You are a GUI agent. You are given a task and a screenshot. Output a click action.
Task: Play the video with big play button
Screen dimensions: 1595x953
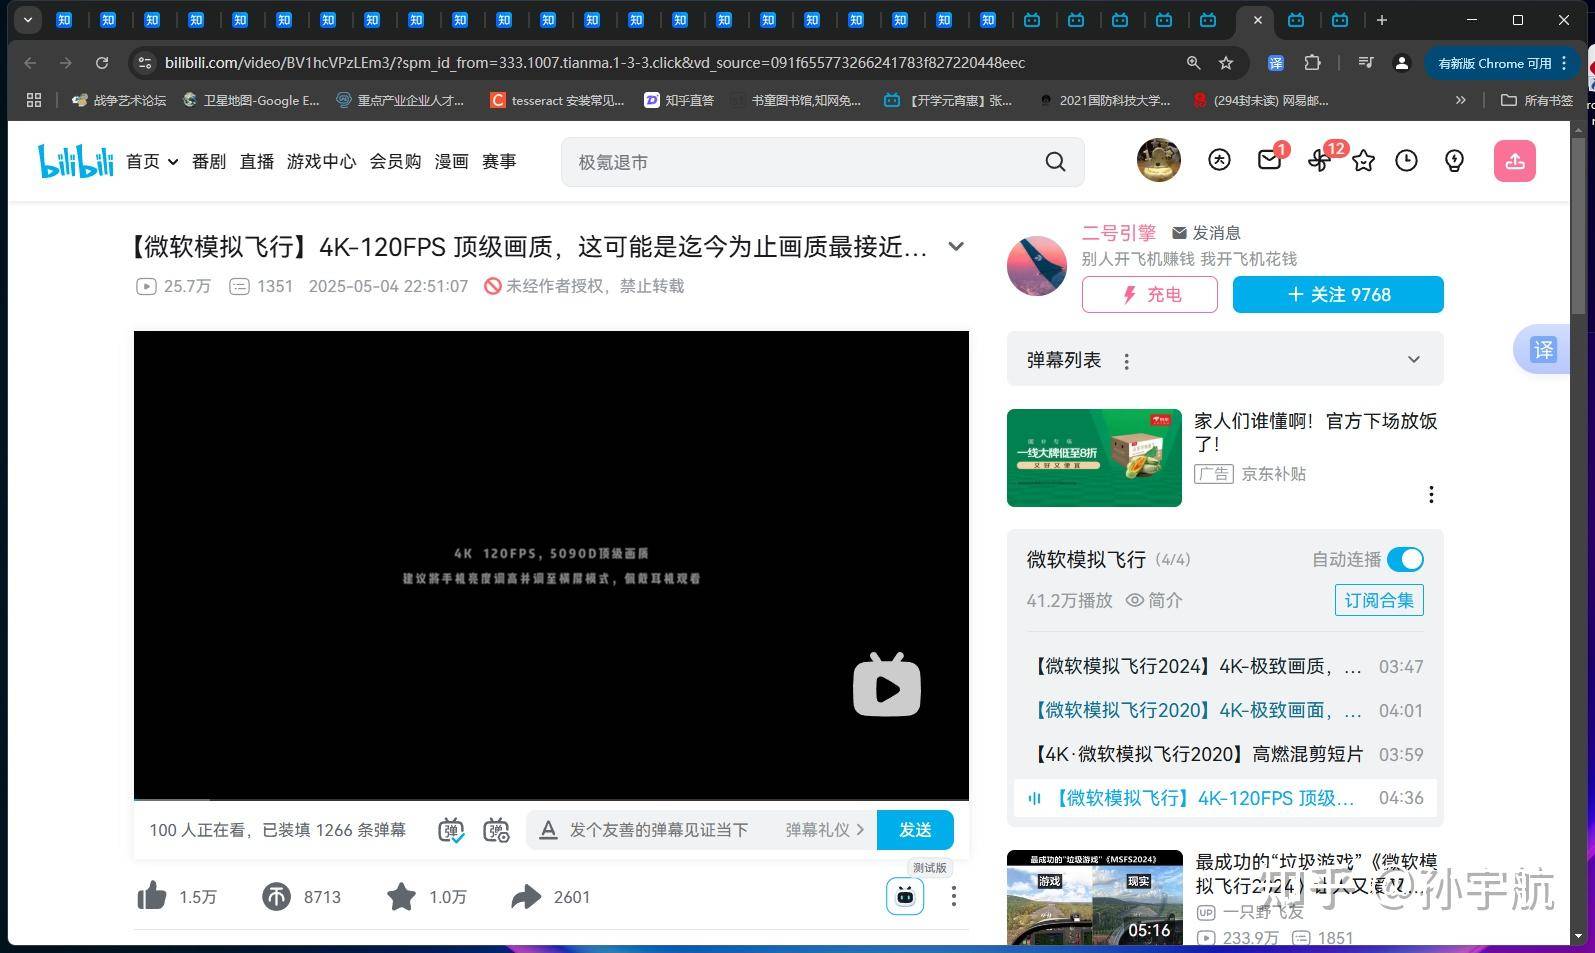[887, 685]
